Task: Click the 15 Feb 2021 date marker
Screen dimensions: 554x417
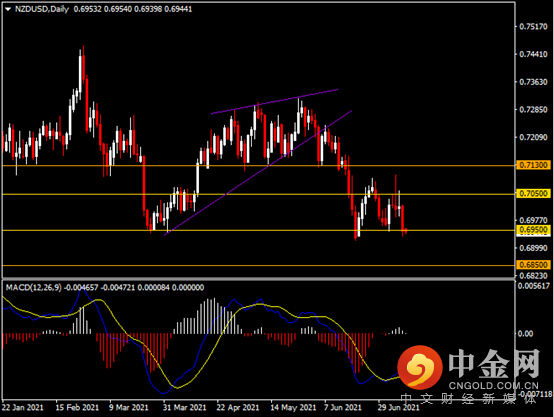Action: click(x=77, y=407)
